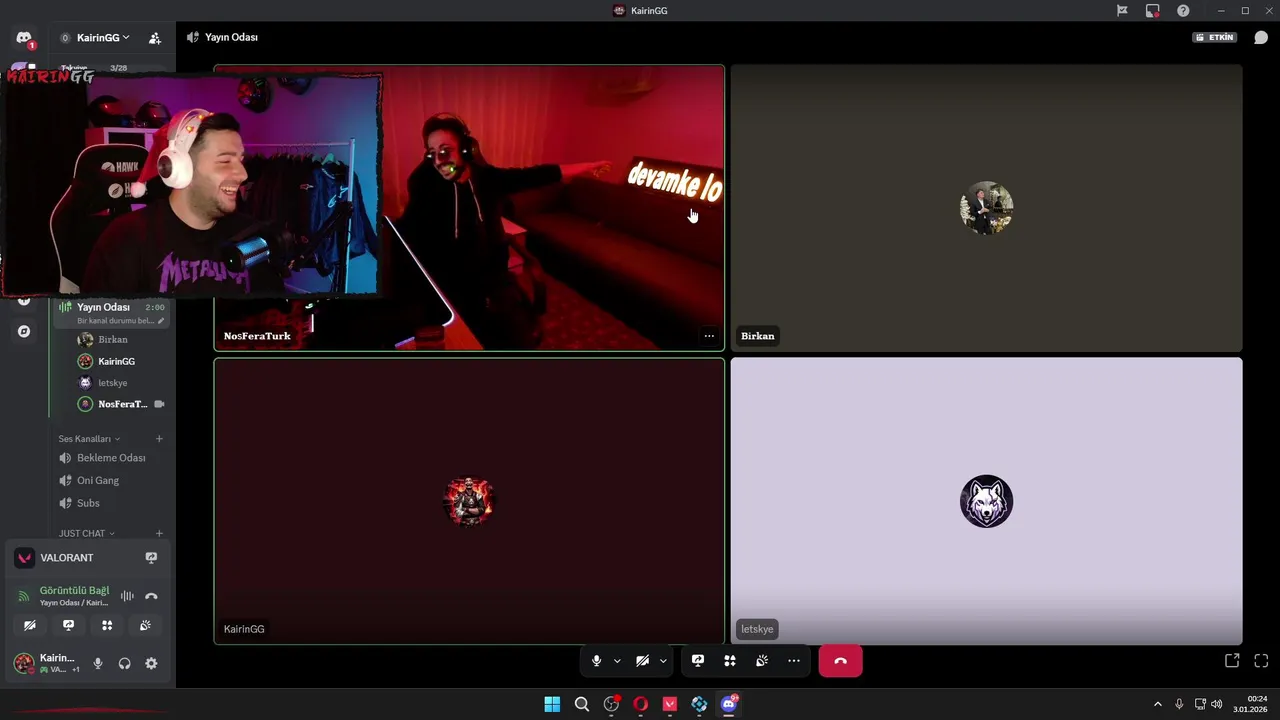Deafen with the headphones icon

click(x=124, y=663)
